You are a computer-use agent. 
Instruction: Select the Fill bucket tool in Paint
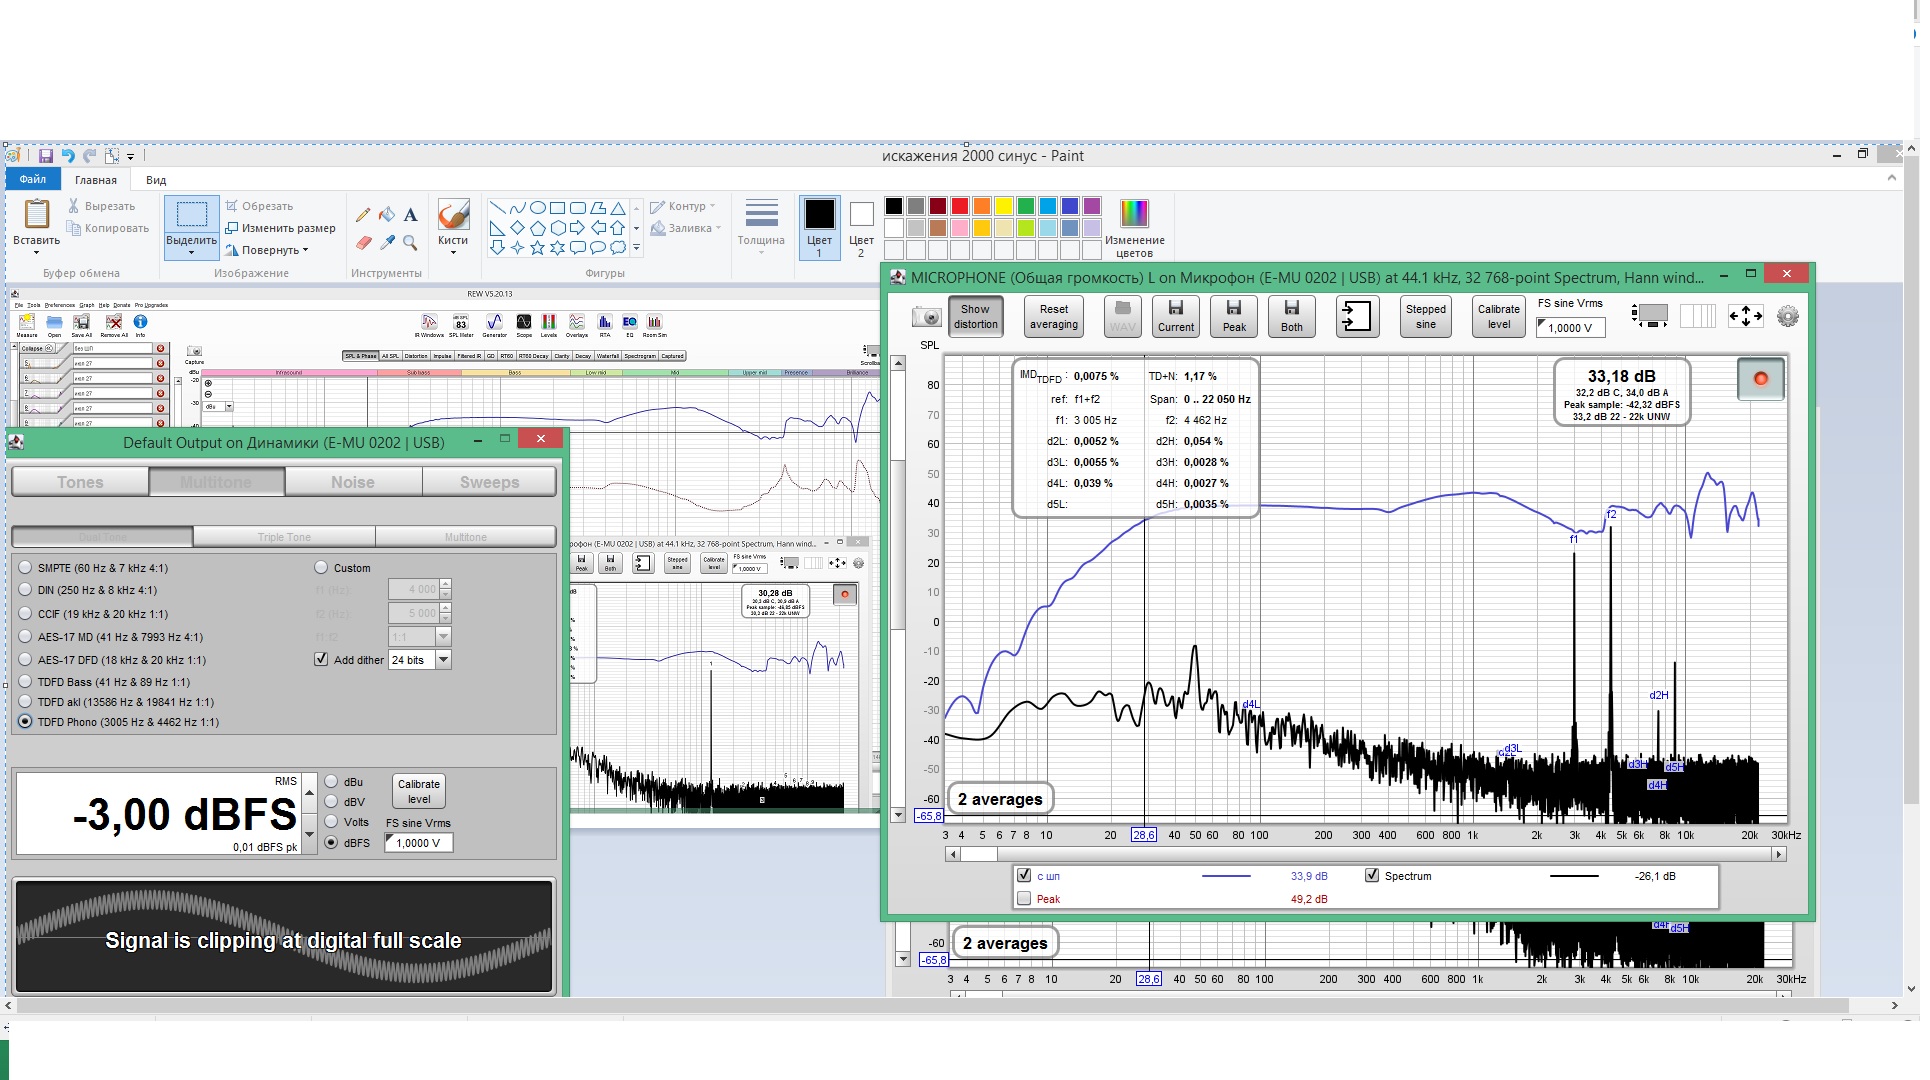tap(387, 215)
